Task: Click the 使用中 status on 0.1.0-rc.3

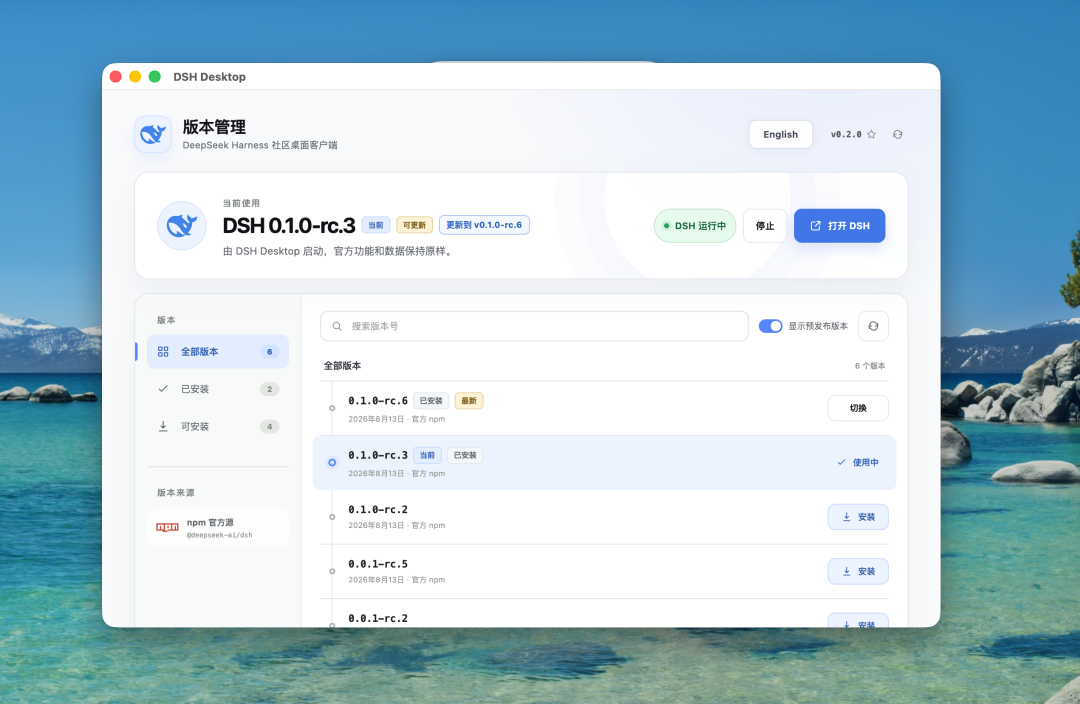Action: (858, 462)
